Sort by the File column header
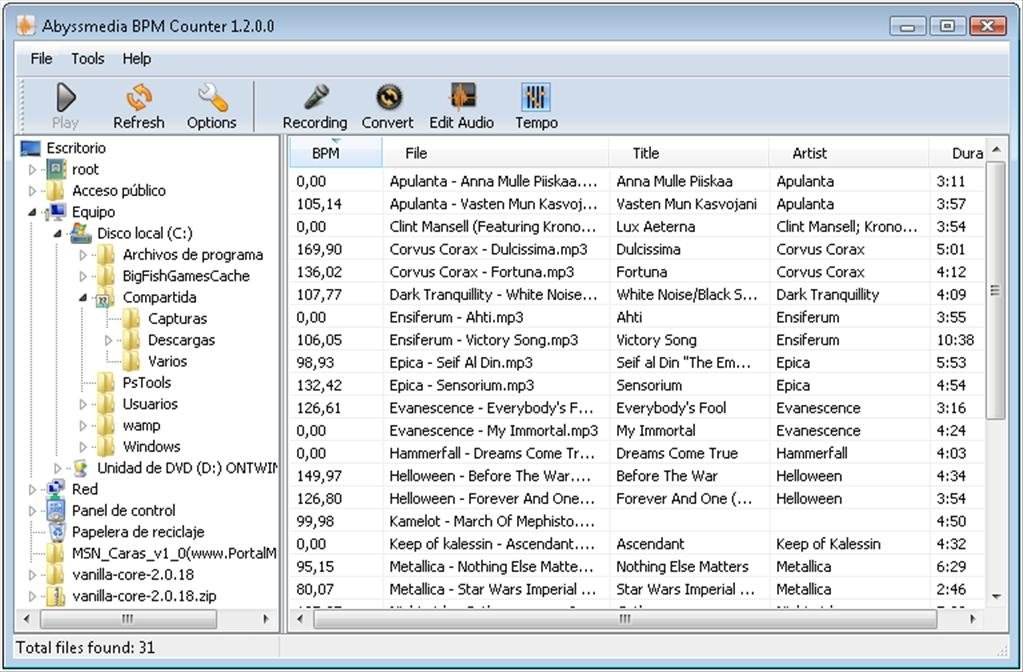Viewport: 1023px width, 672px height. click(495, 153)
